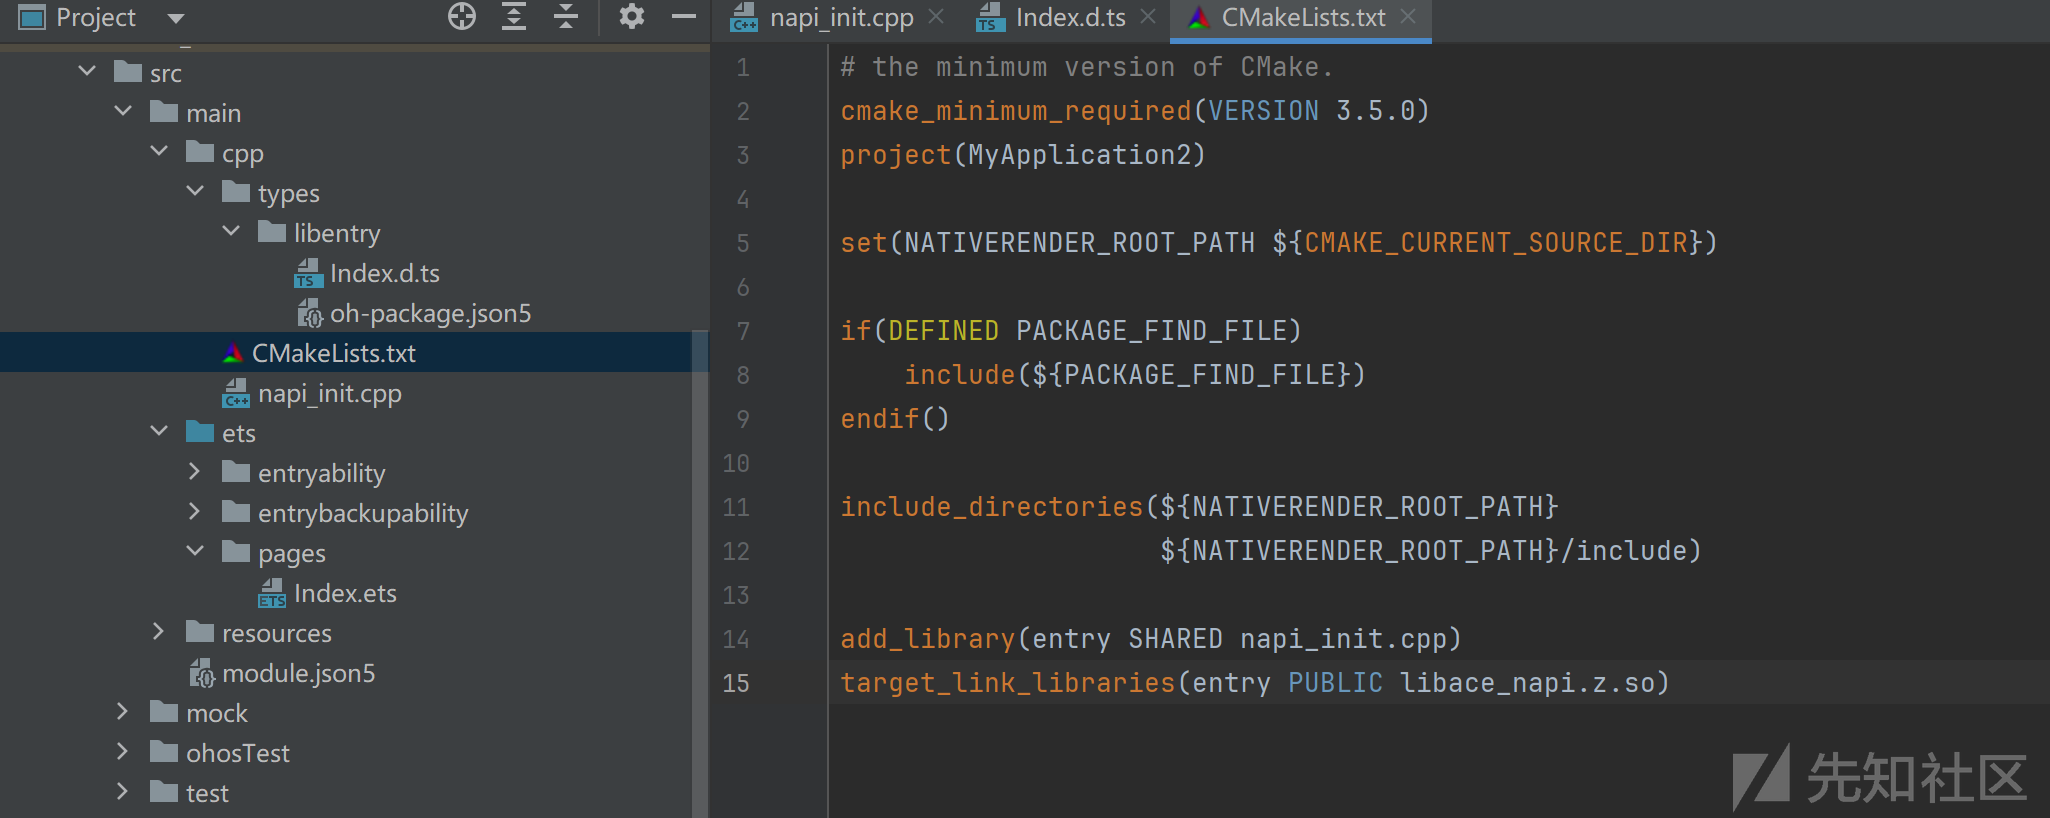Viewport: 2050px width, 818px height.
Task: Click project(MyApplication2) on line 3
Action: pyautogui.click(x=1023, y=155)
